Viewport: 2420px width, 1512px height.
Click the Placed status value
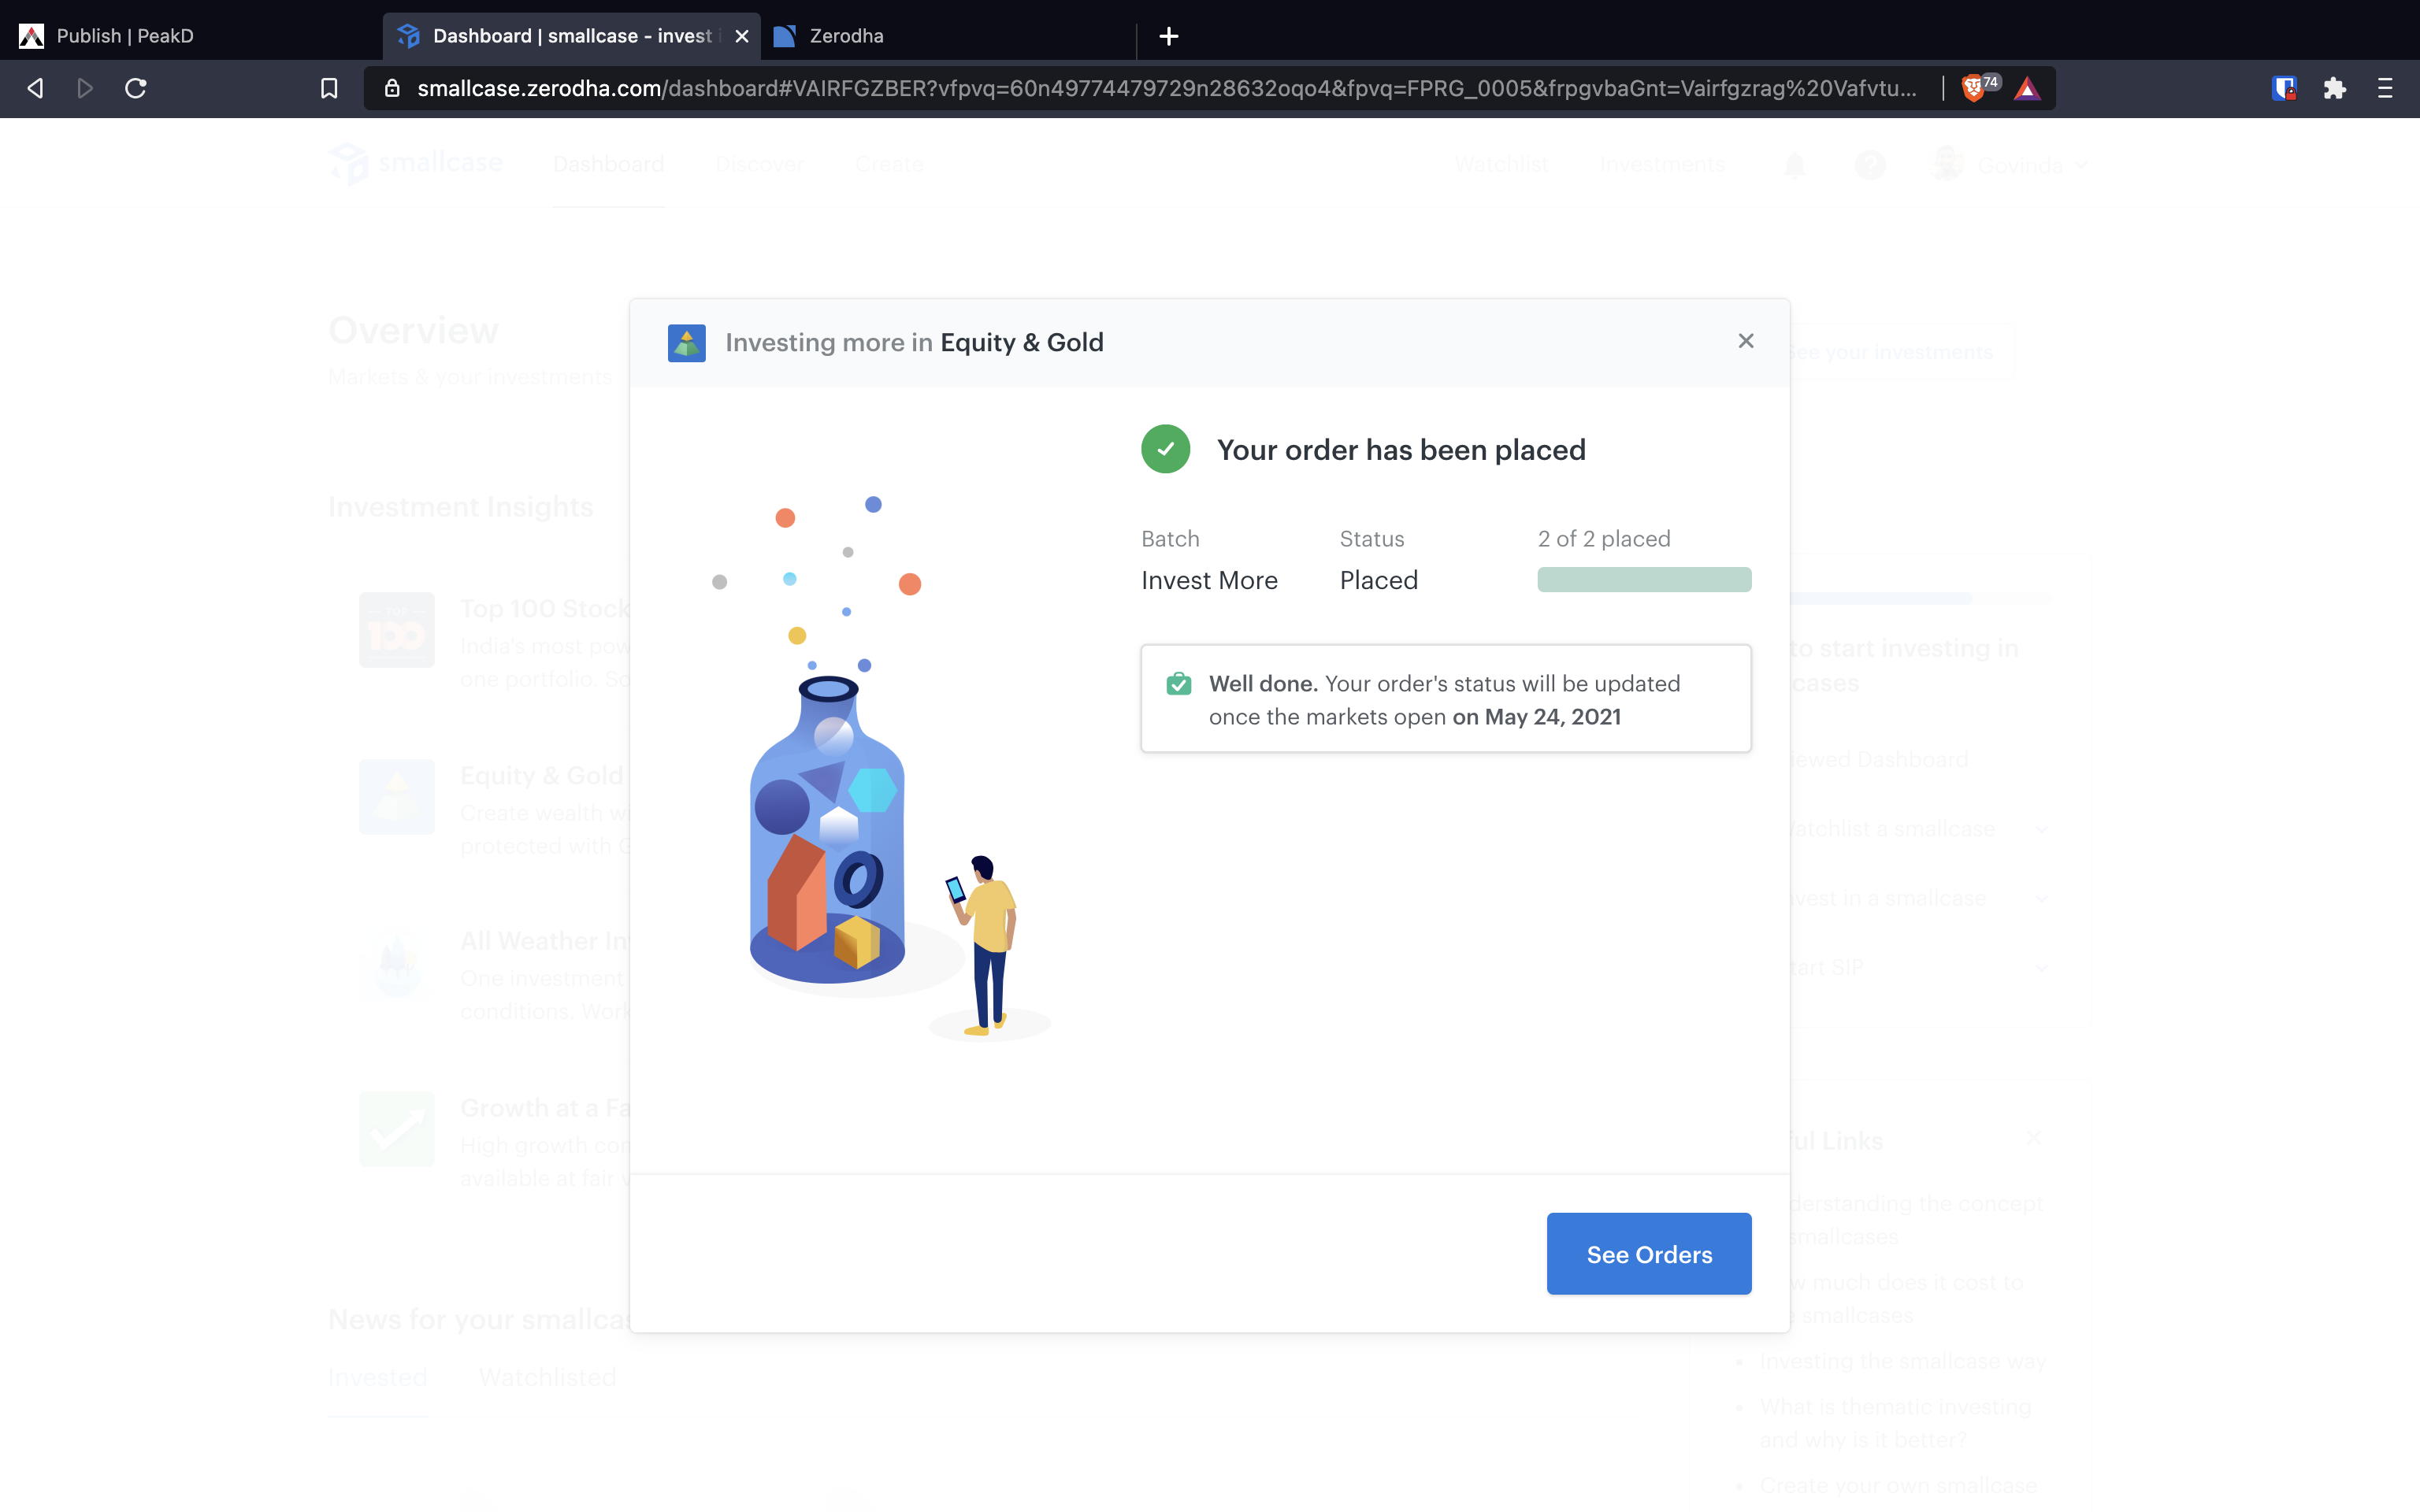tap(1378, 581)
